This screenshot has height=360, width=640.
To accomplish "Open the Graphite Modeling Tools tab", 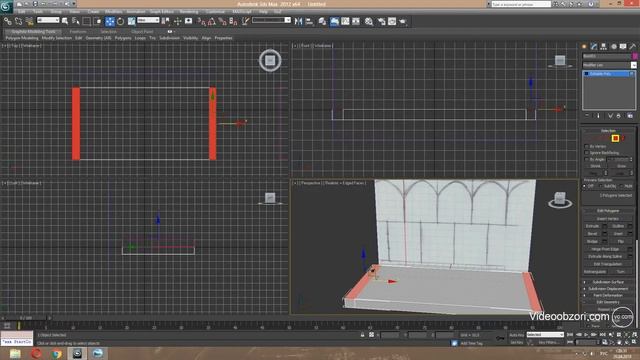I will (x=33, y=31).
